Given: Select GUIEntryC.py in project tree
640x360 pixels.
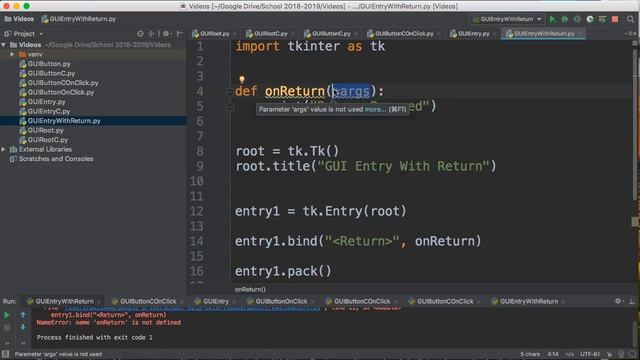Looking at the screenshot, I should pos(49,111).
